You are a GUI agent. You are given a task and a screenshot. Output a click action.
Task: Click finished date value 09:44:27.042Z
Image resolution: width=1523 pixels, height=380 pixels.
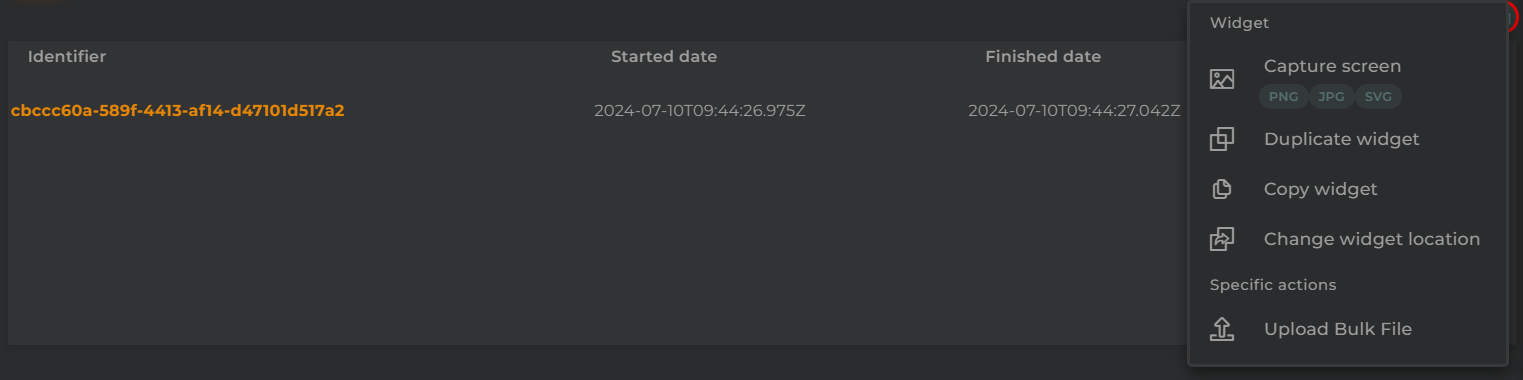coord(1074,110)
